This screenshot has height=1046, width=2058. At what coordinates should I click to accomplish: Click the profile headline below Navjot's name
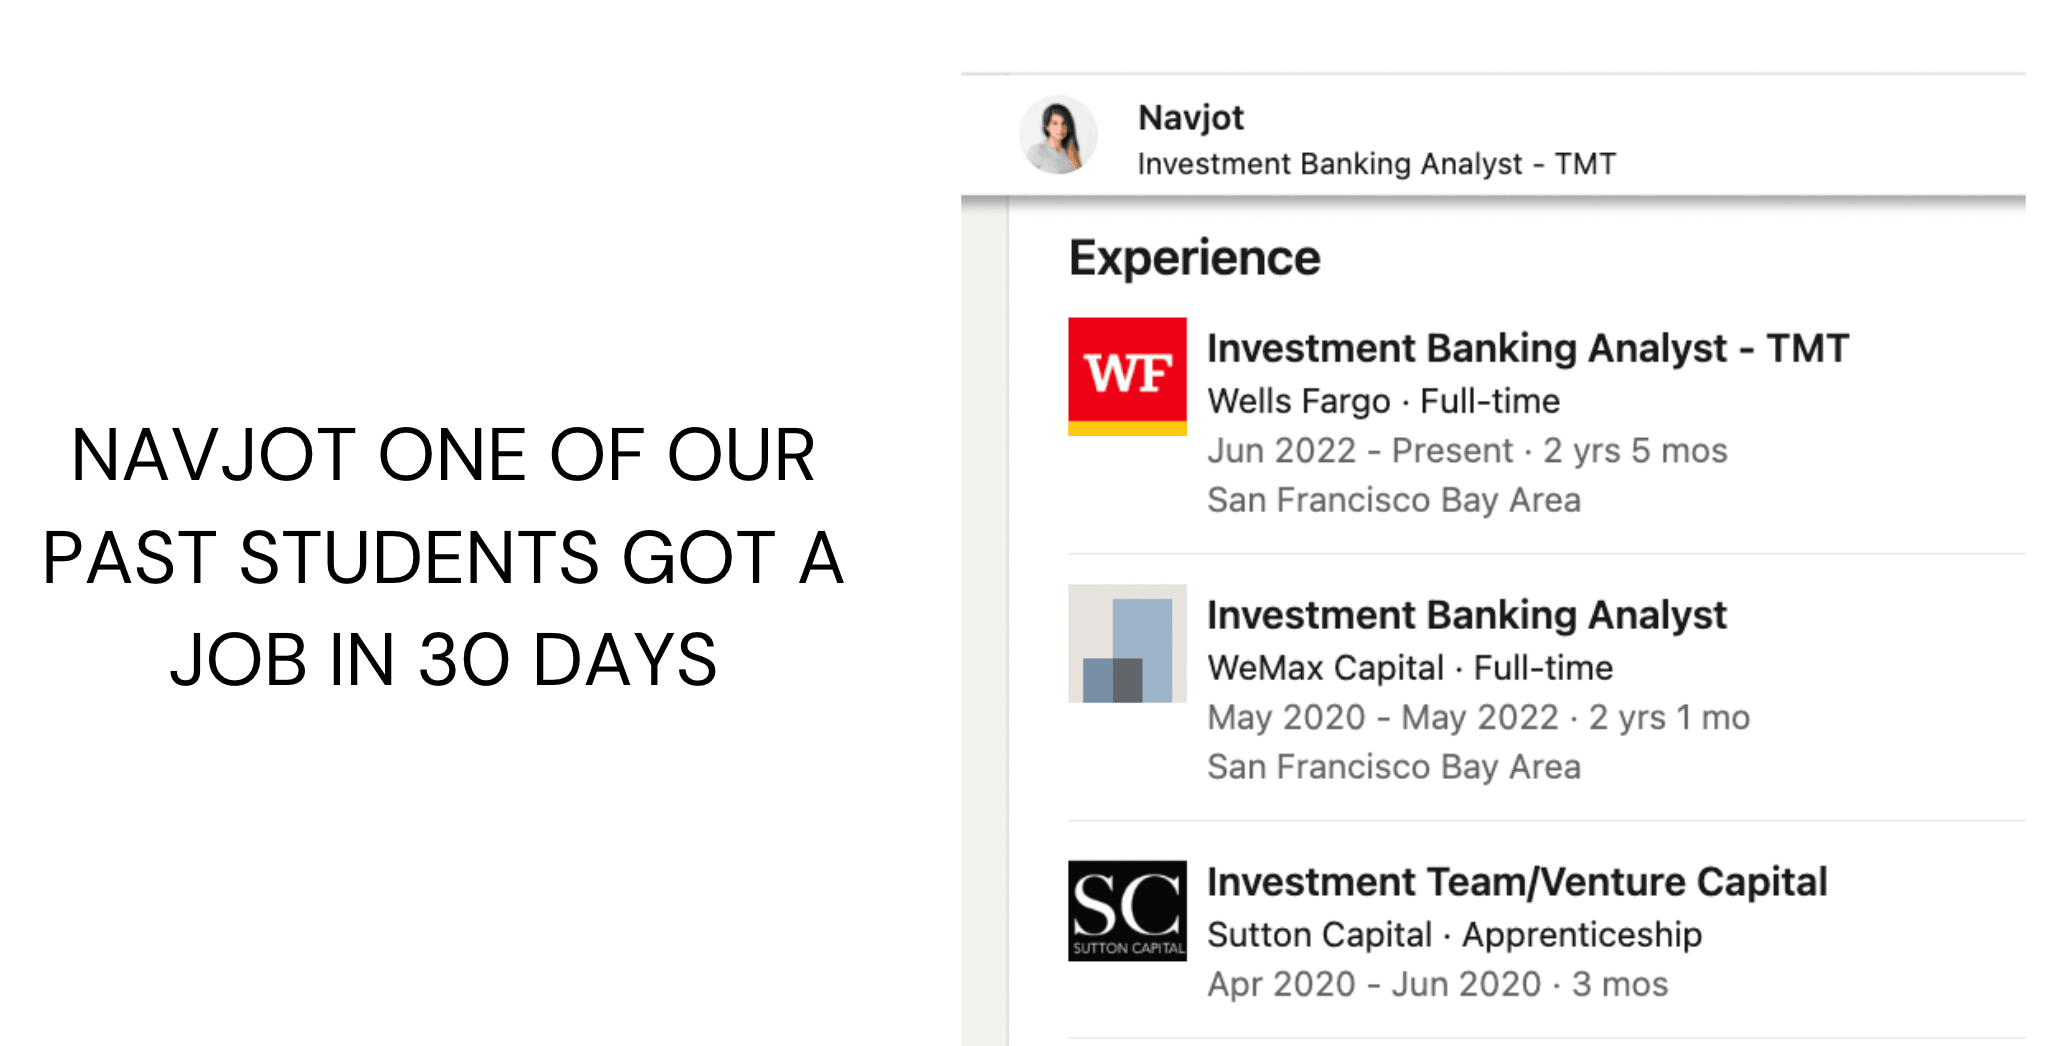1376,164
